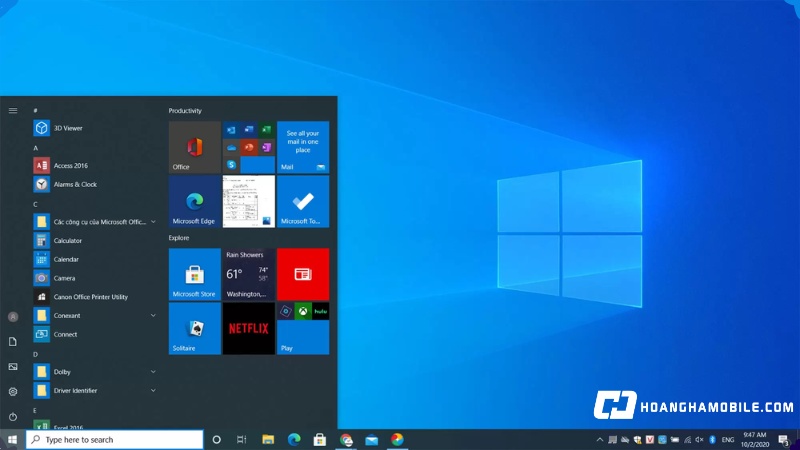The height and width of the screenshot is (450, 800).
Task: Open Canon Office Printer Utility
Action: tap(94, 297)
